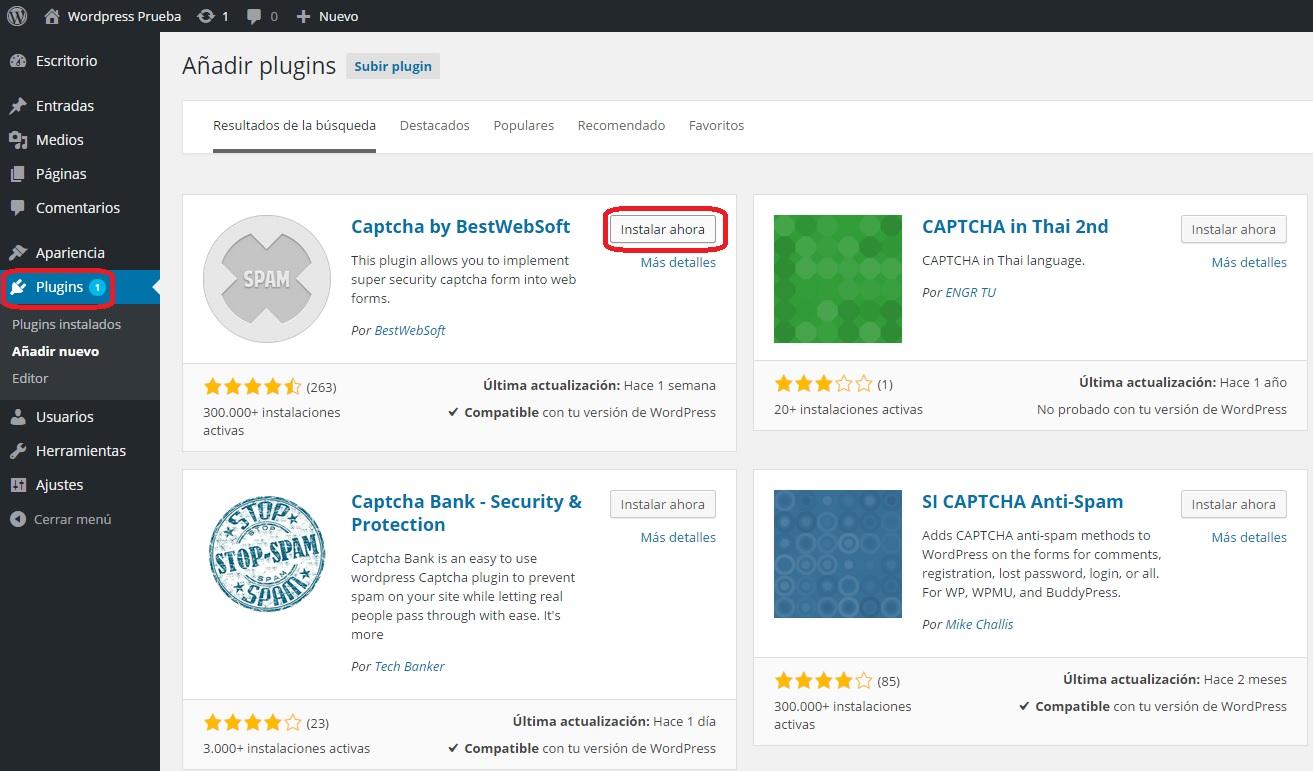Image resolution: width=1313 pixels, height=771 pixels.
Task: Open the Herramientas menu item
Action: click(x=80, y=451)
